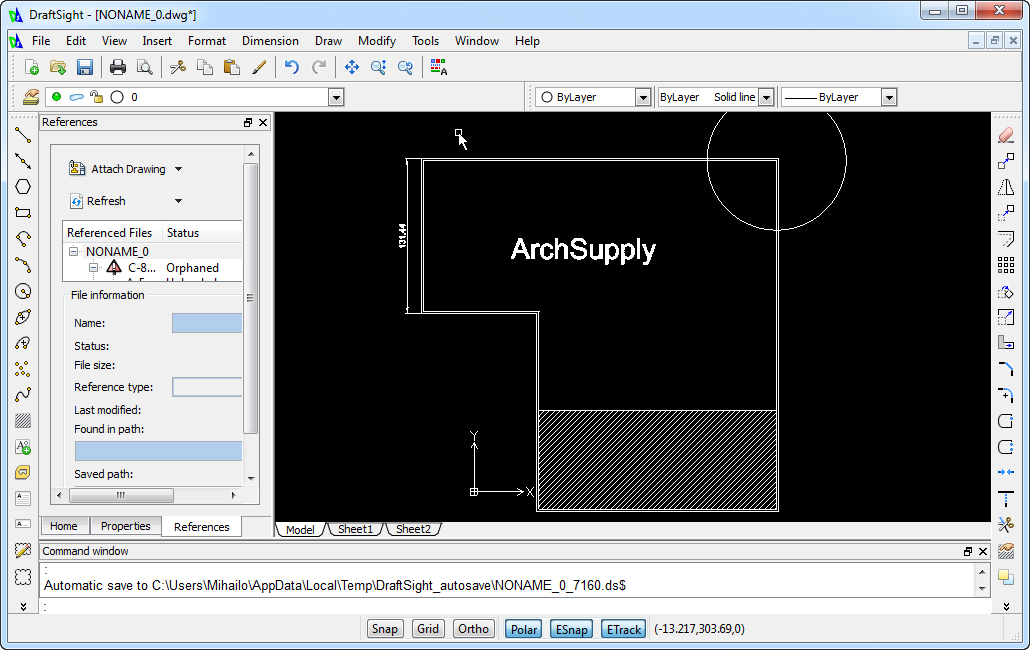Viewport: 1030px width, 650px height.
Task: Undo the last action
Action: pos(292,67)
